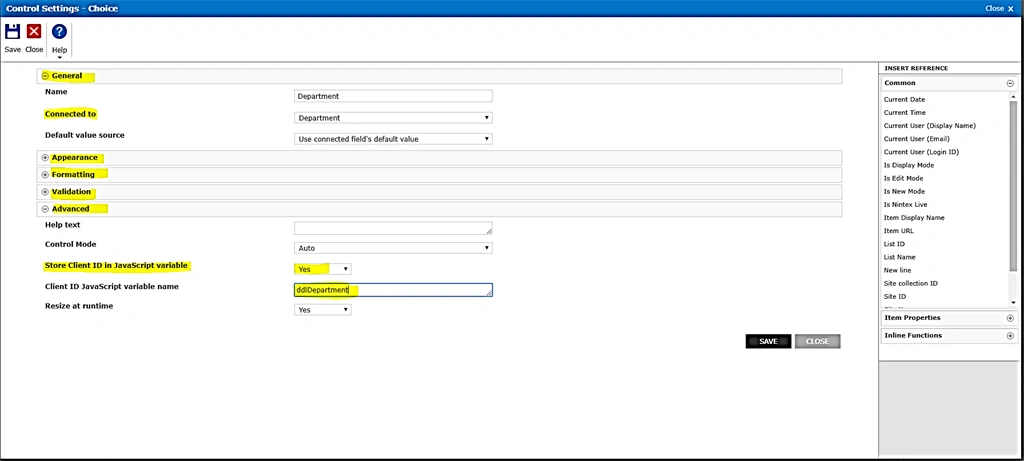Viewport: 1024px width, 461px height.
Task: Select Site ID reference
Action: click(x=895, y=296)
